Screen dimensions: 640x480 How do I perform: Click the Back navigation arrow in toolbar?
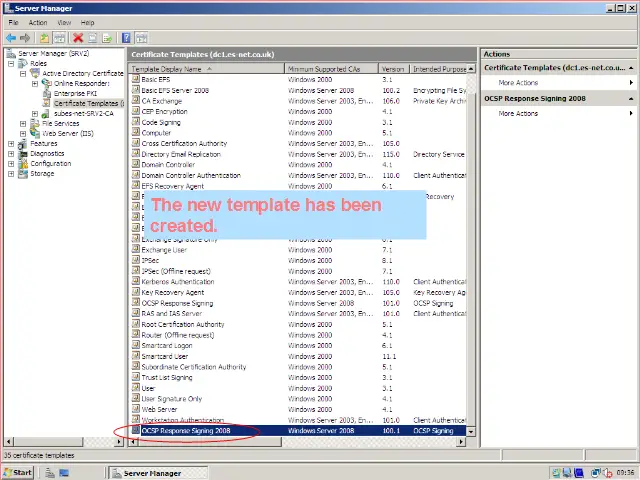point(10,38)
